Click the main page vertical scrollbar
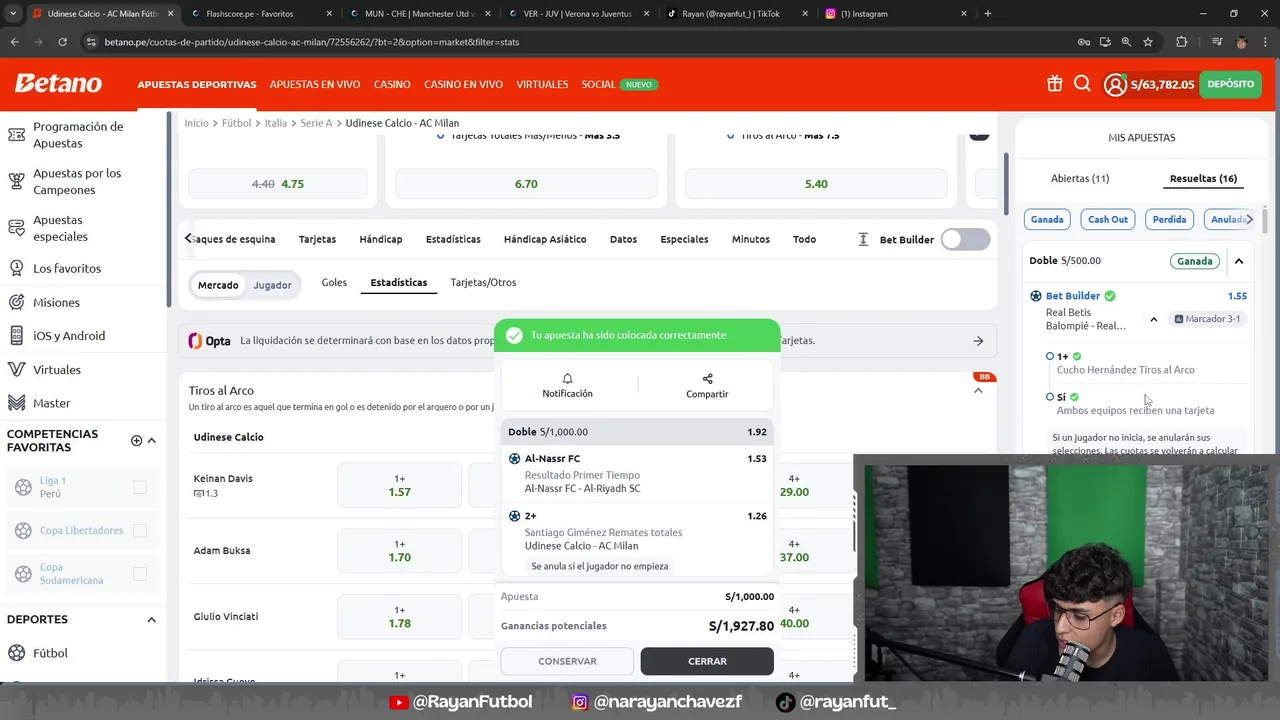The image size is (1280, 720). point(1005,182)
